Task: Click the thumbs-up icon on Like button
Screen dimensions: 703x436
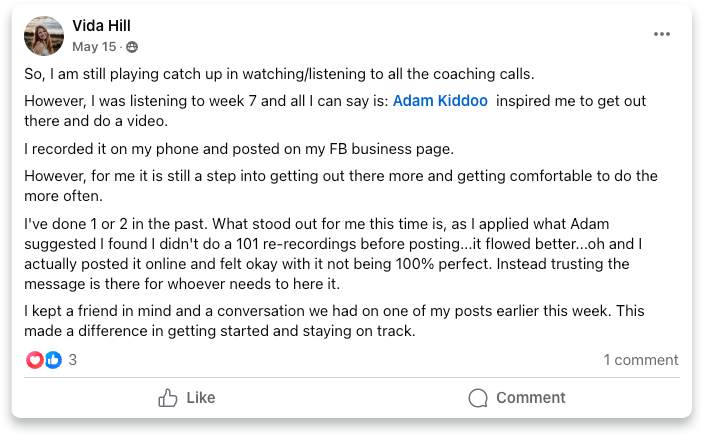Action: pyautogui.click(x=168, y=398)
